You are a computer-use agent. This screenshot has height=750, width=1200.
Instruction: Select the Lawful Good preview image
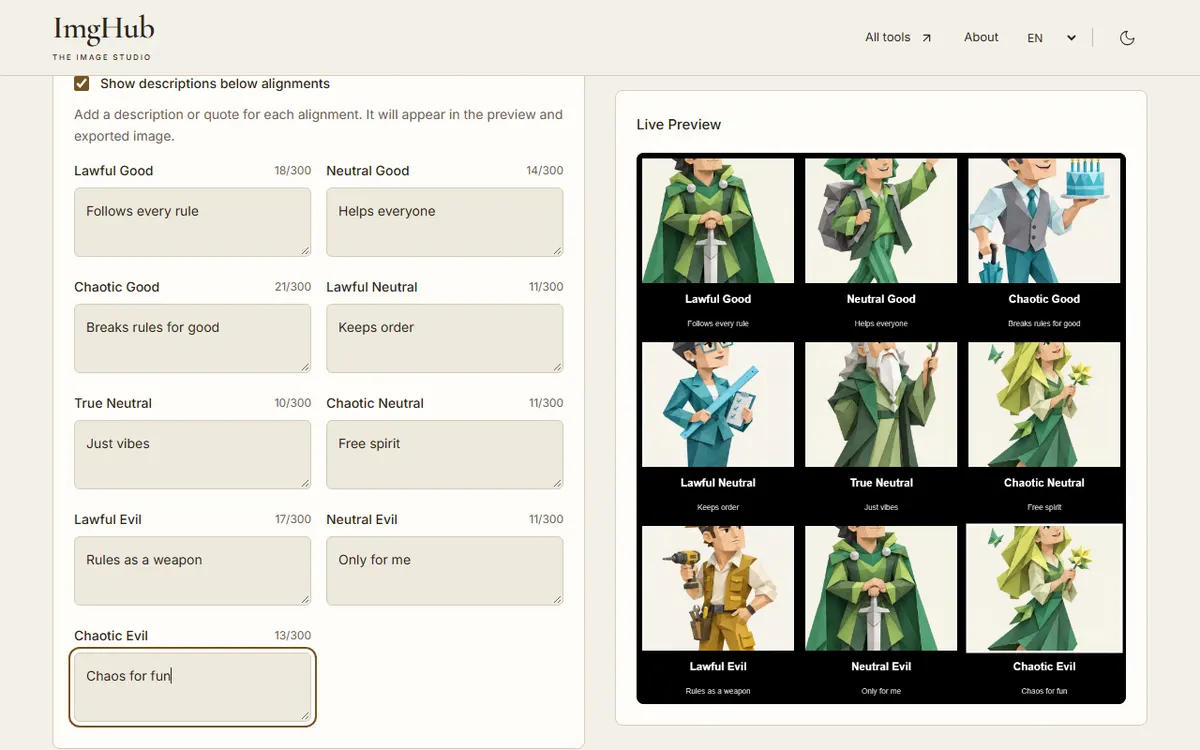718,220
